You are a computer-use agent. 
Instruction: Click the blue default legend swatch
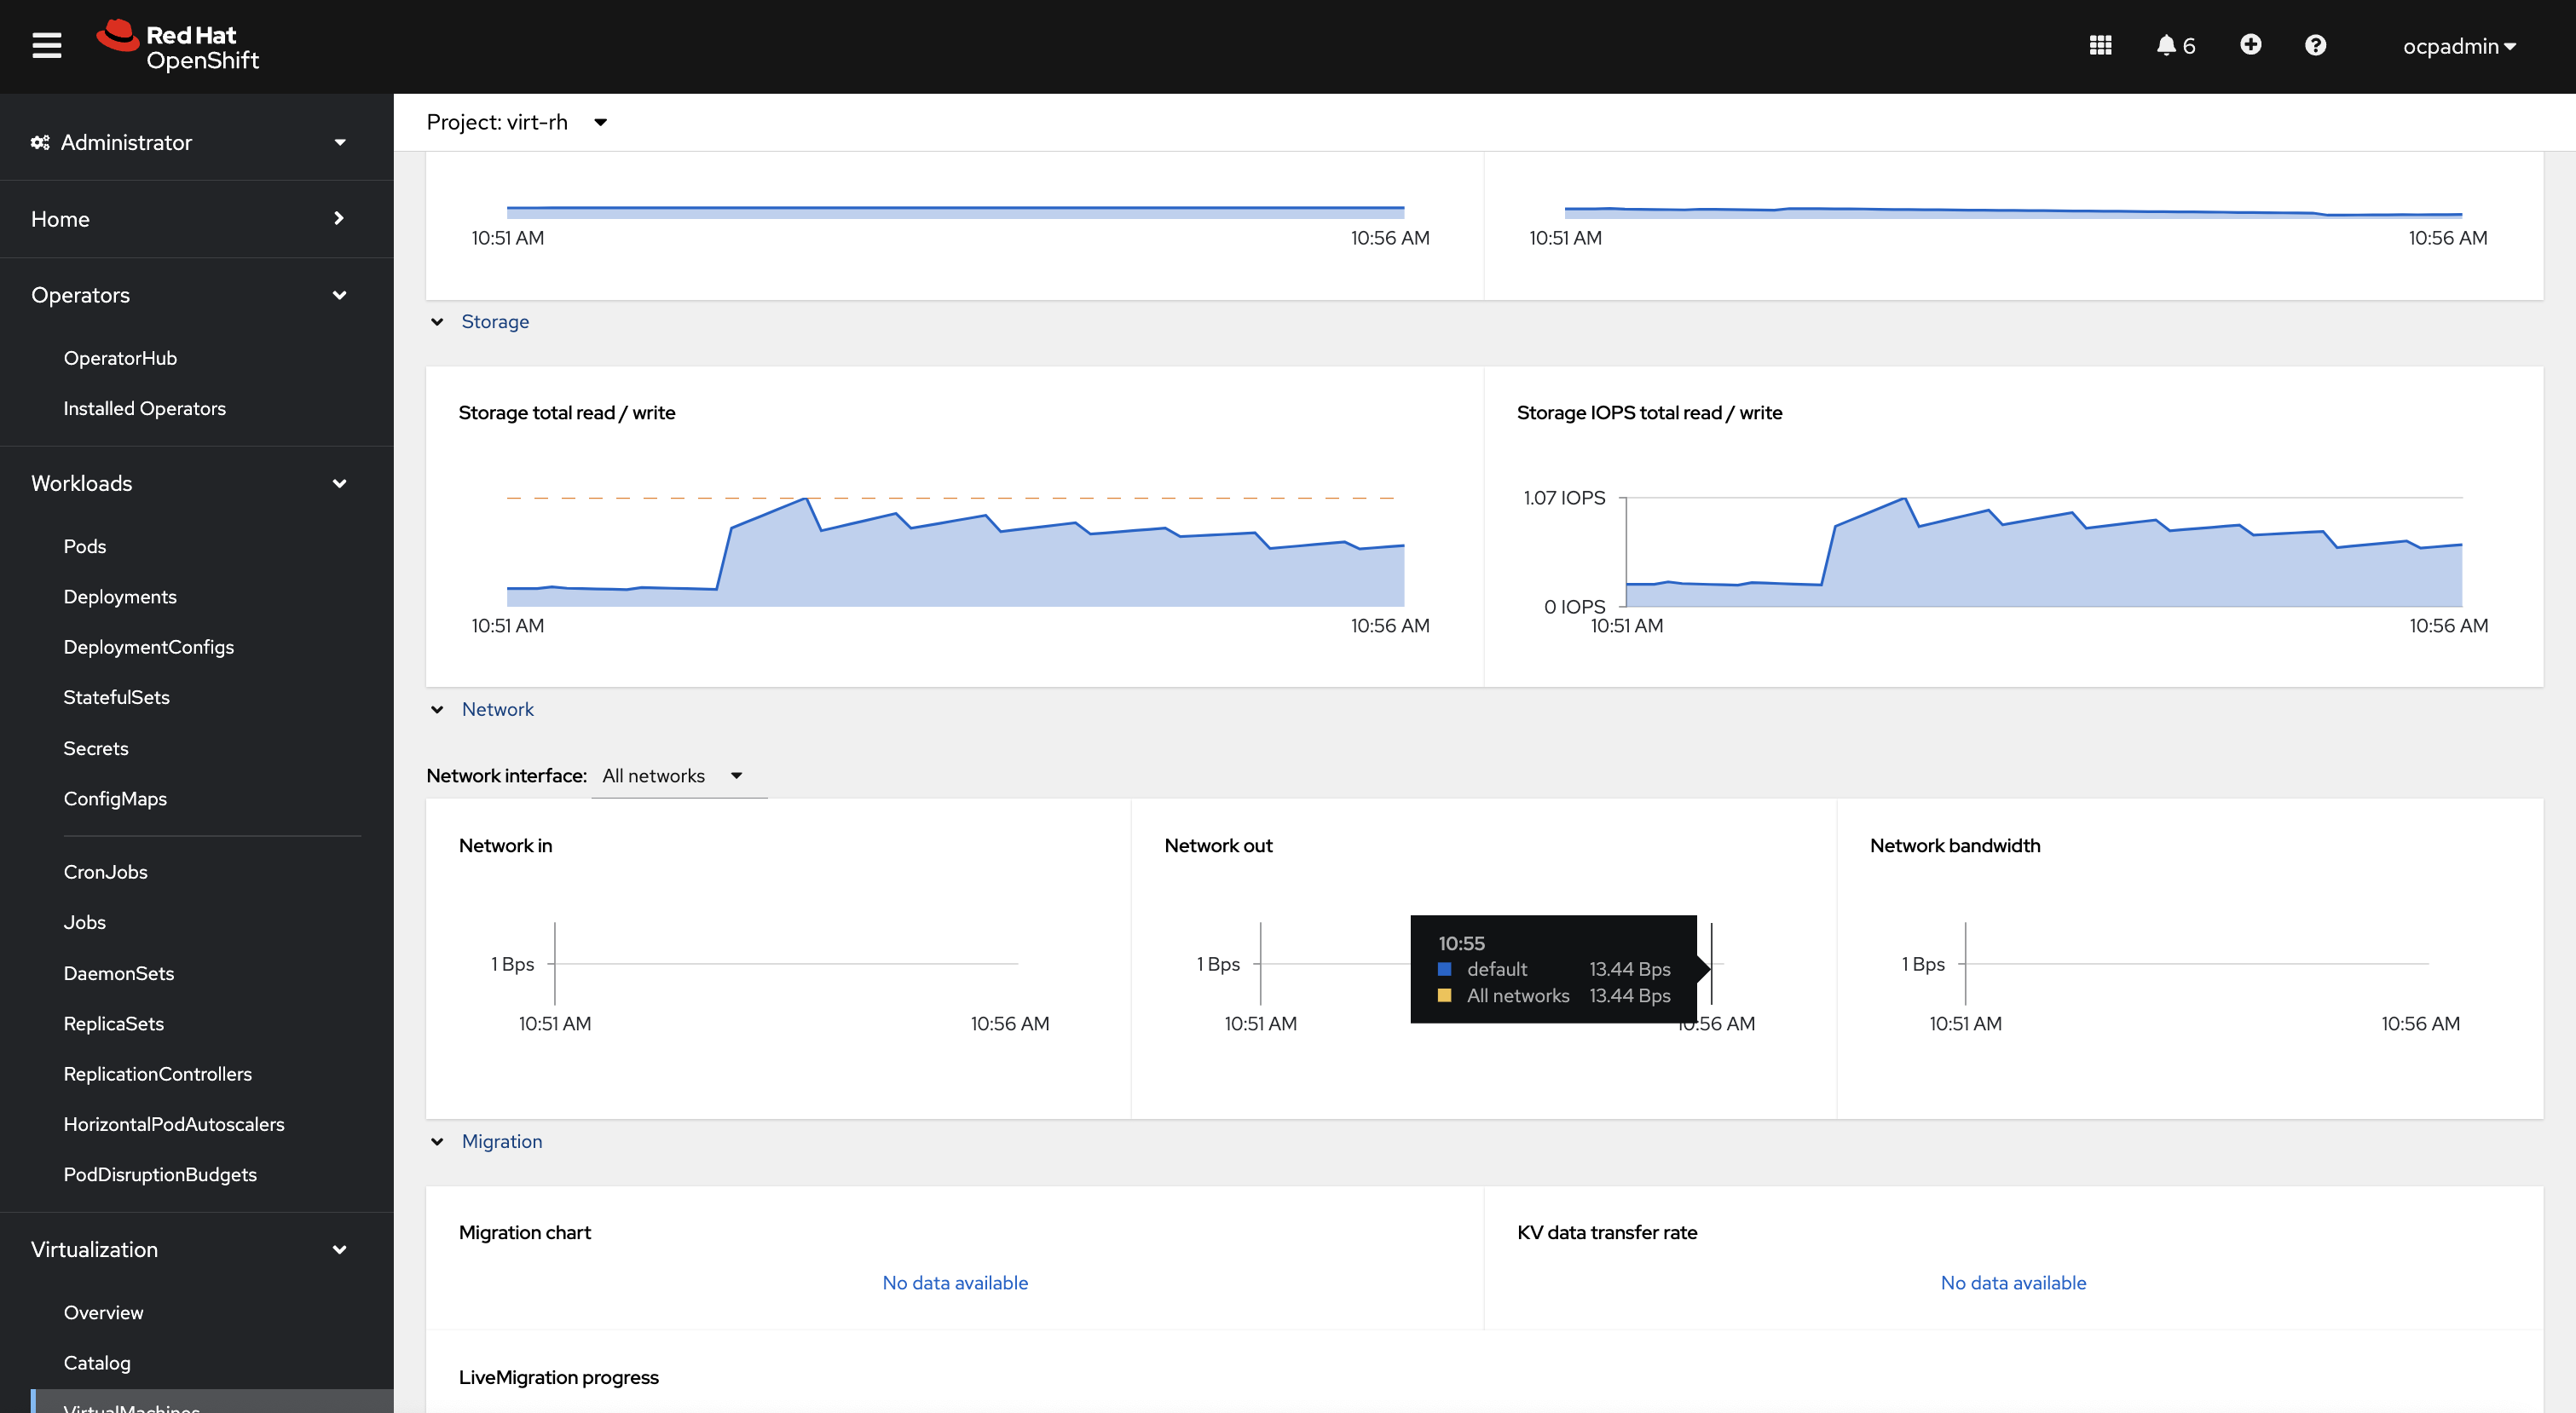click(1444, 969)
